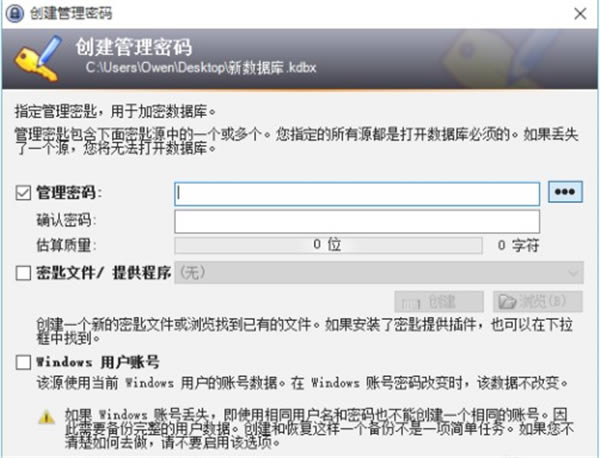Click the yellow warning triangle icon
Viewport: 600px width, 458px height.
(x=46, y=417)
